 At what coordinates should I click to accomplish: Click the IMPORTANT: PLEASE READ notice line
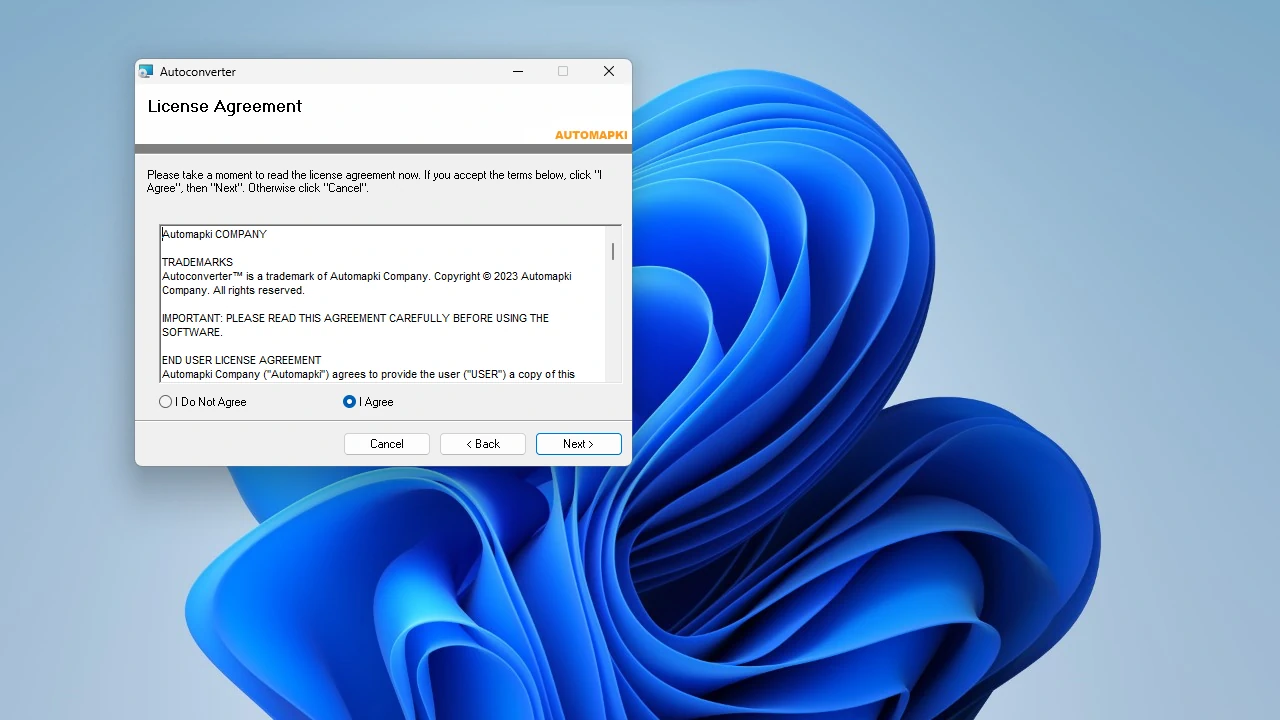[x=356, y=325]
